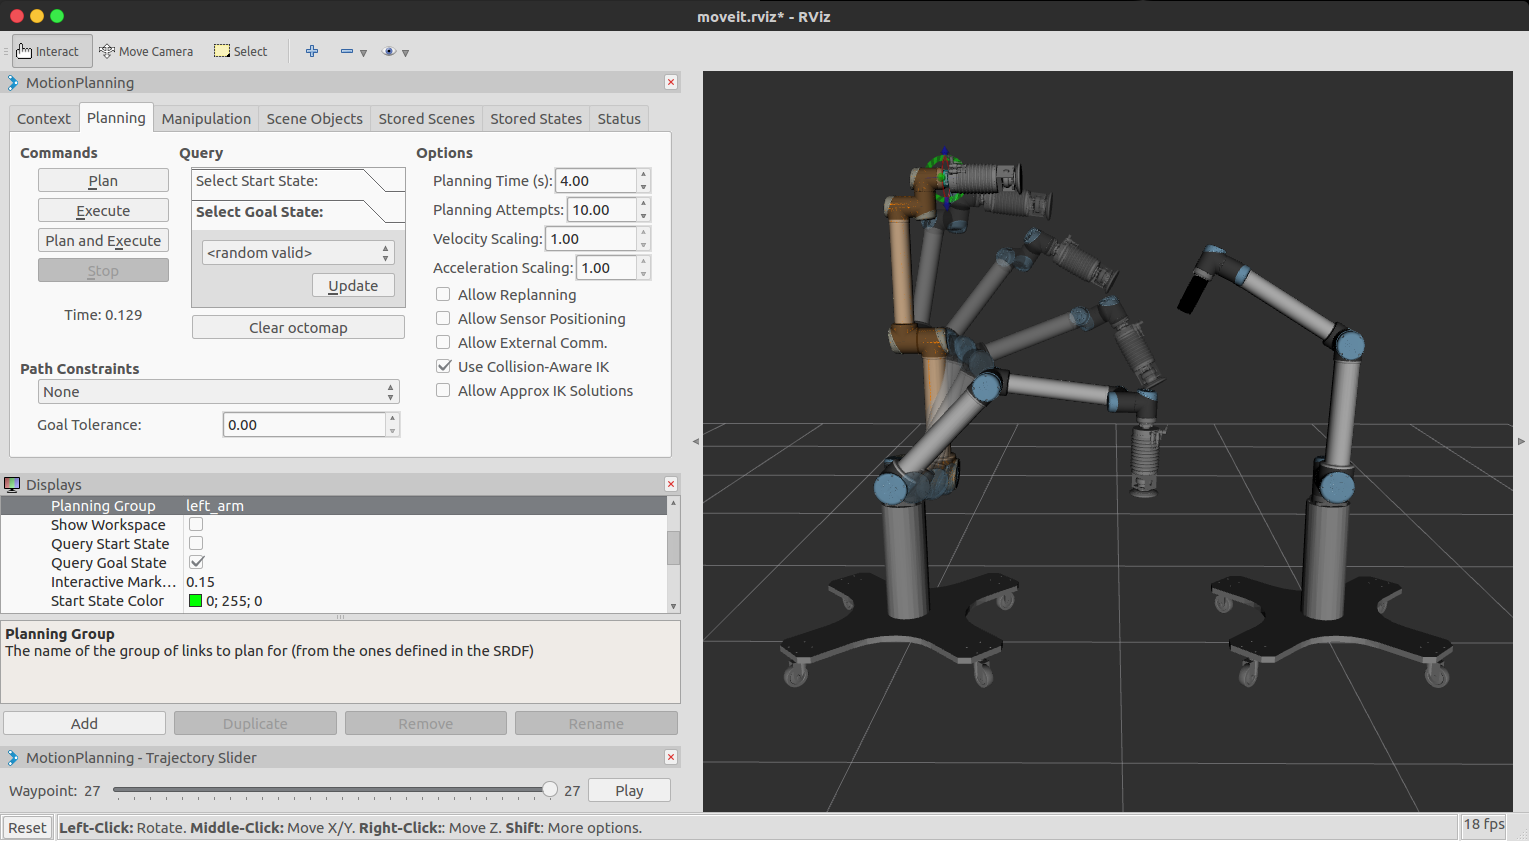The height and width of the screenshot is (841, 1529).
Task: Adjust the Acceleration Scaling spinner arrows
Action: (644, 267)
